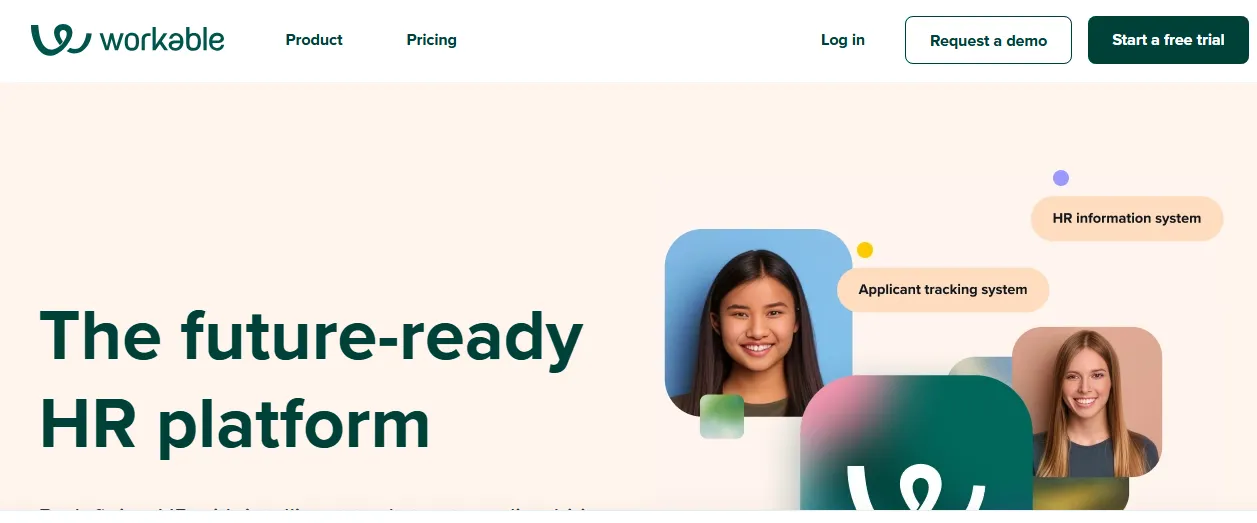
Task: Open the blonde woman's photo card
Action: (1087, 400)
